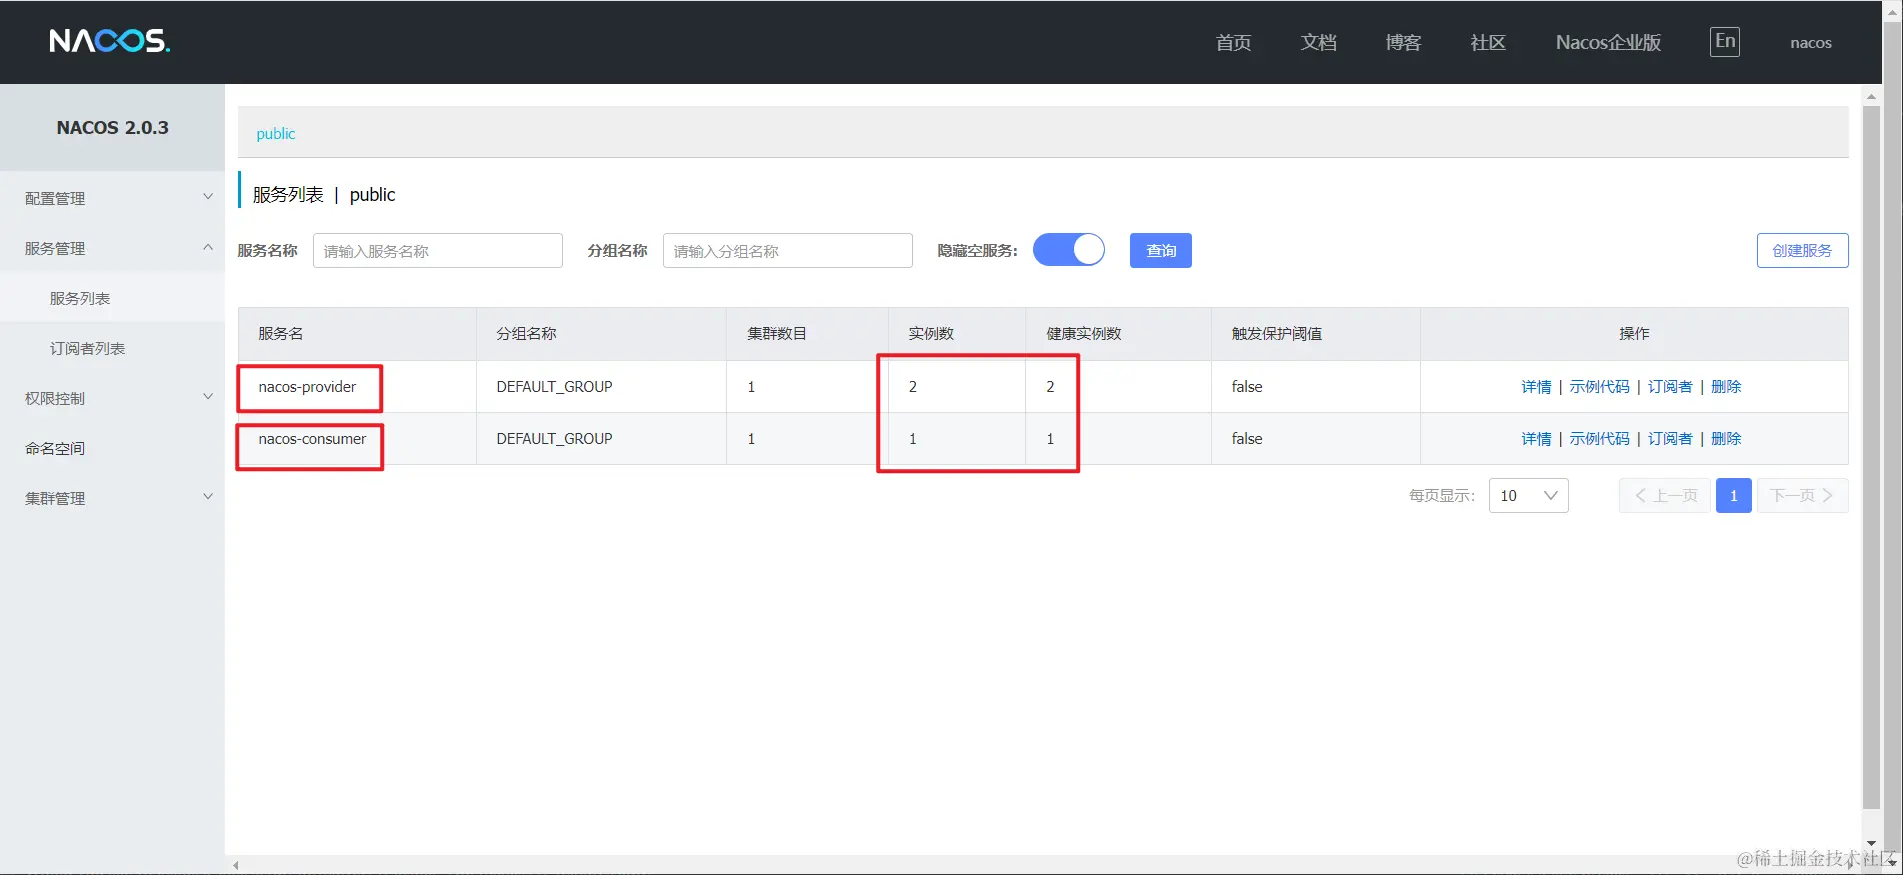Click the scrollbar up arrow
The height and width of the screenshot is (875, 1903).
tap(1871, 96)
